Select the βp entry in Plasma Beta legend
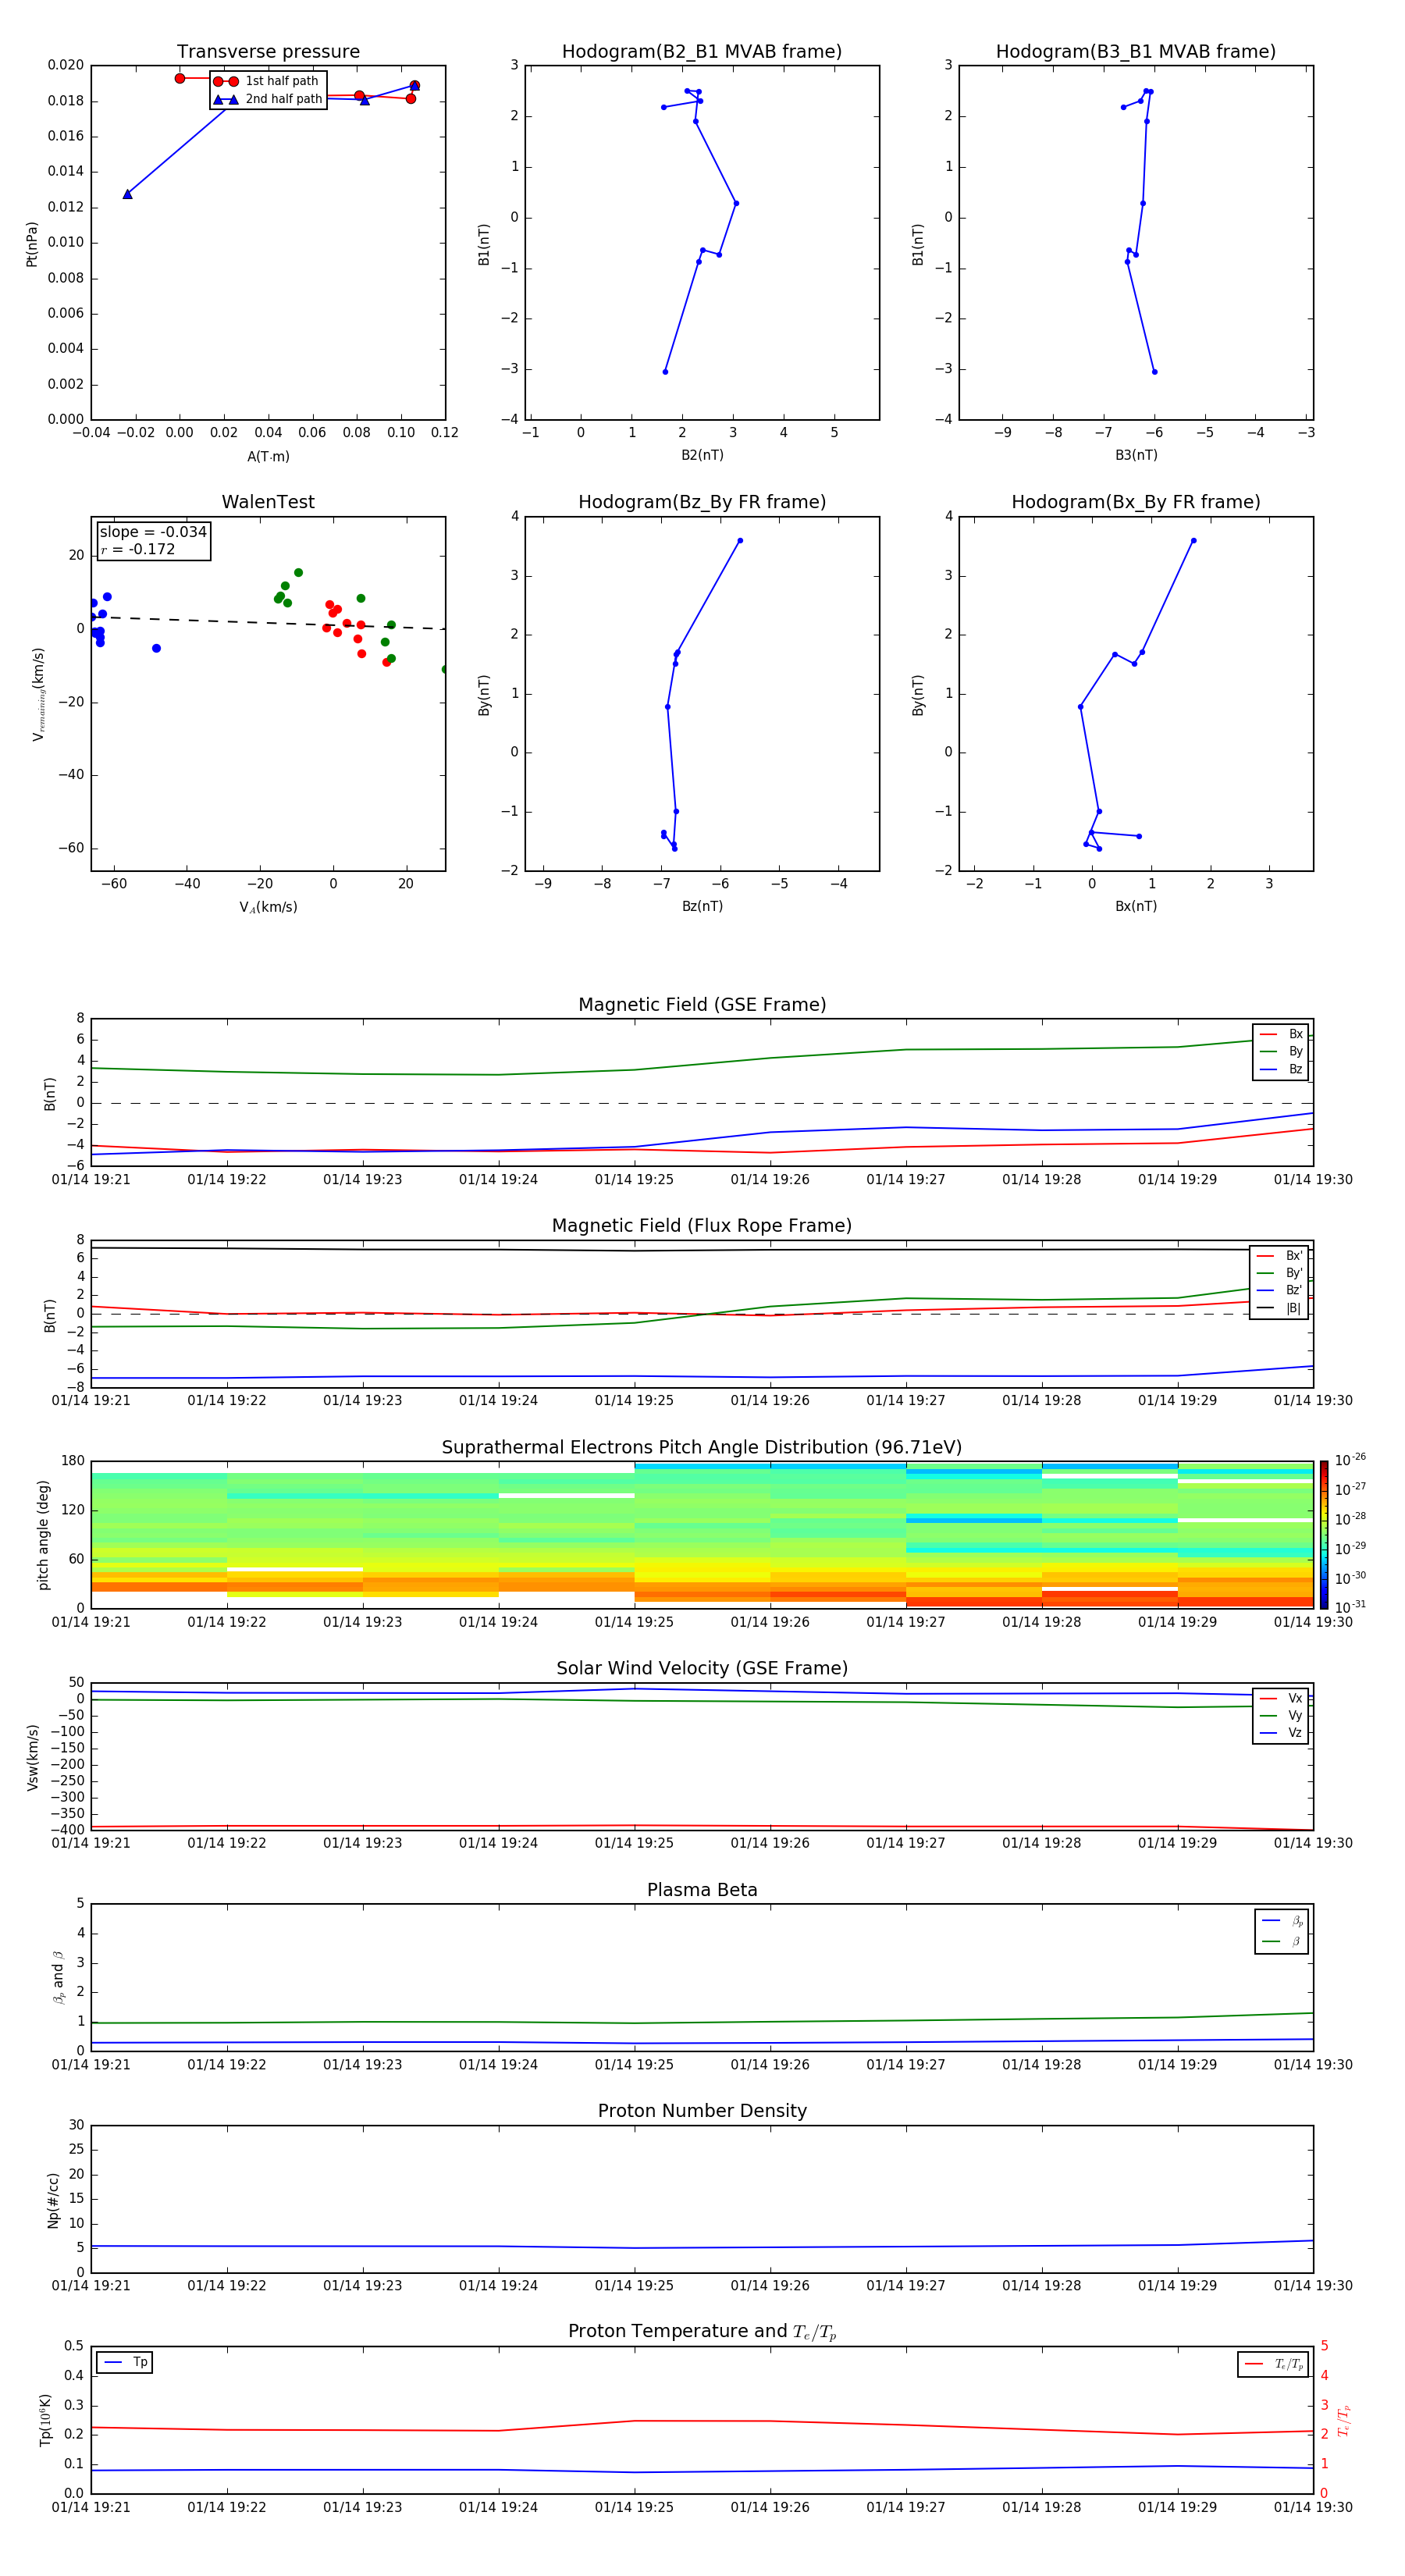Viewport: 1405px width, 2576px height. click(x=1282, y=1921)
